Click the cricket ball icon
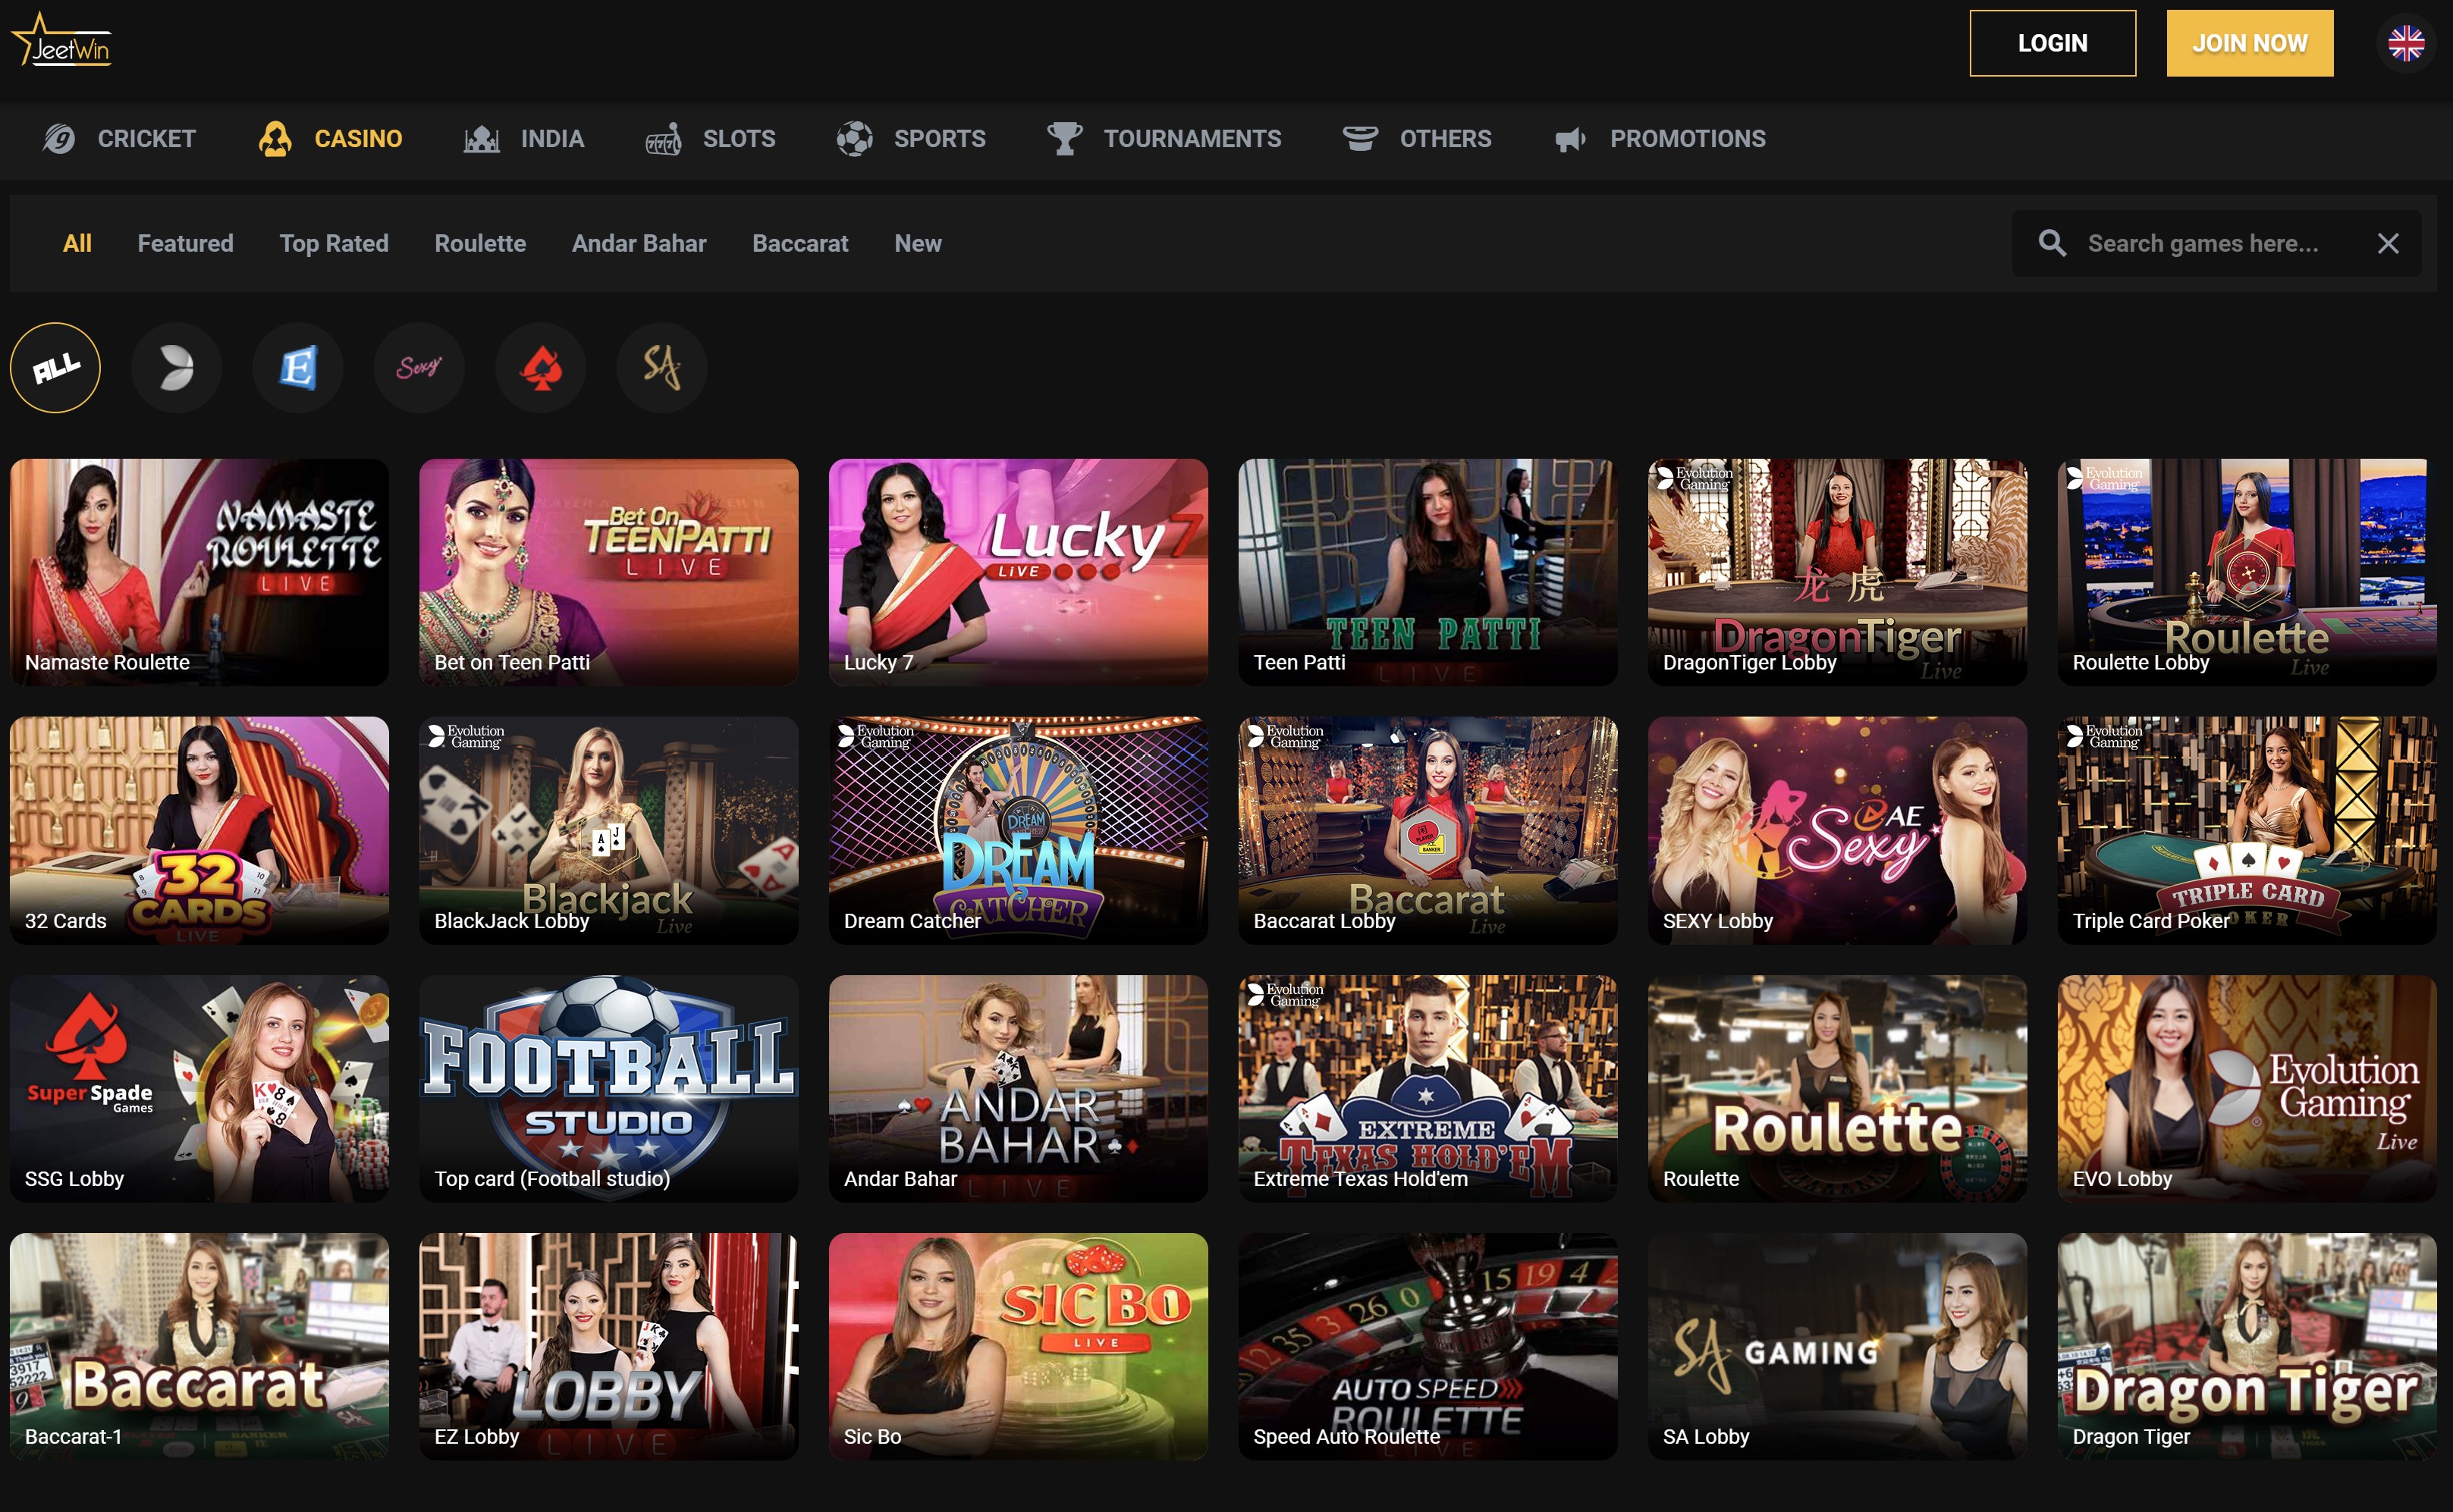The height and width of the screenshot is (1512, 2453). point(59,138)
